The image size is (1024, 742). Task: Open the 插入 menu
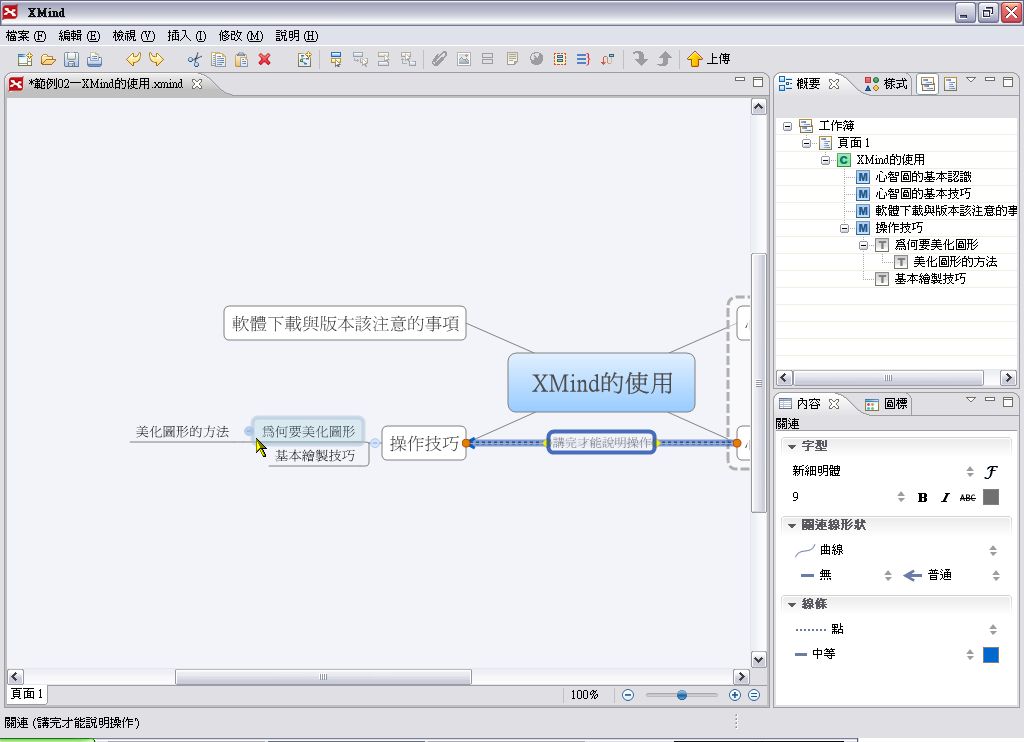187,36
